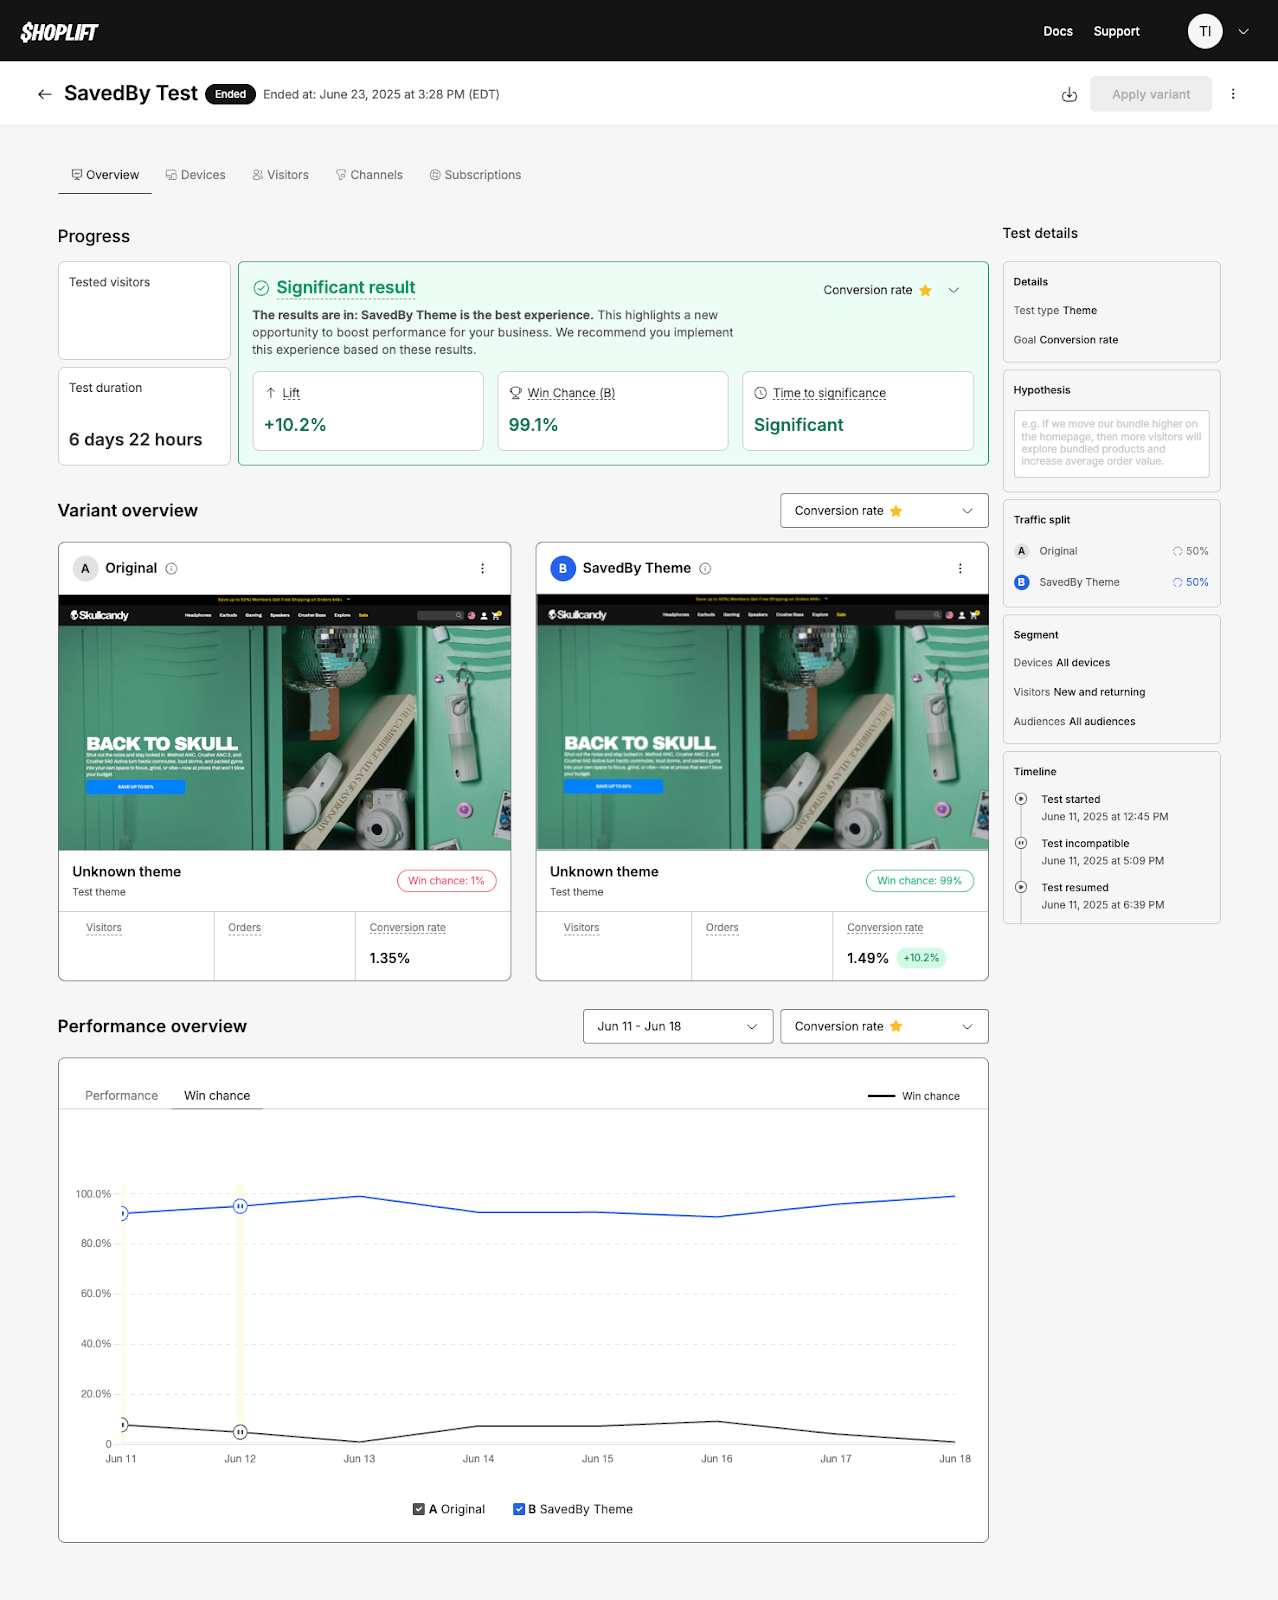Click the Time to significance label
The height and width of the screenshot is (1600, 1278).
829,393
